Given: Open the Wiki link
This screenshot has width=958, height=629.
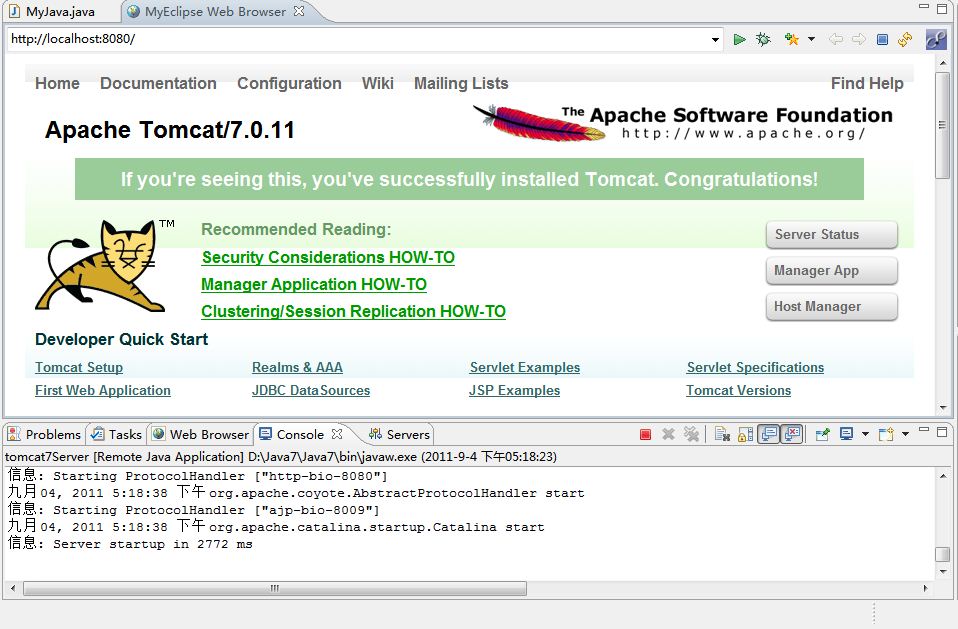Looking at the screenshot, I should [x=378, y=84].
